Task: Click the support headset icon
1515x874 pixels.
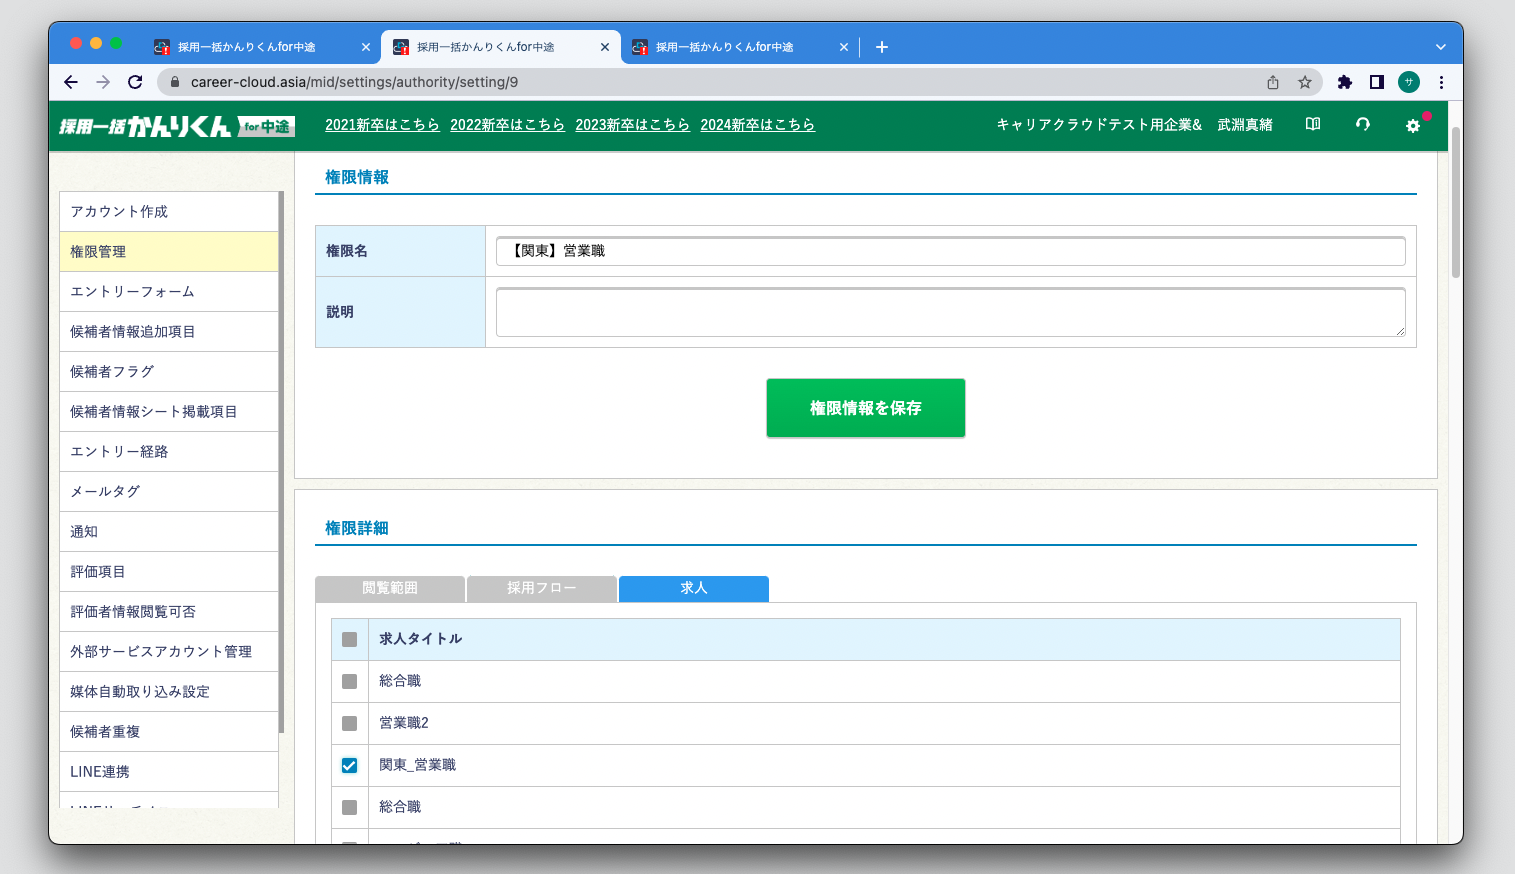Action: (x=1362, y=125)
